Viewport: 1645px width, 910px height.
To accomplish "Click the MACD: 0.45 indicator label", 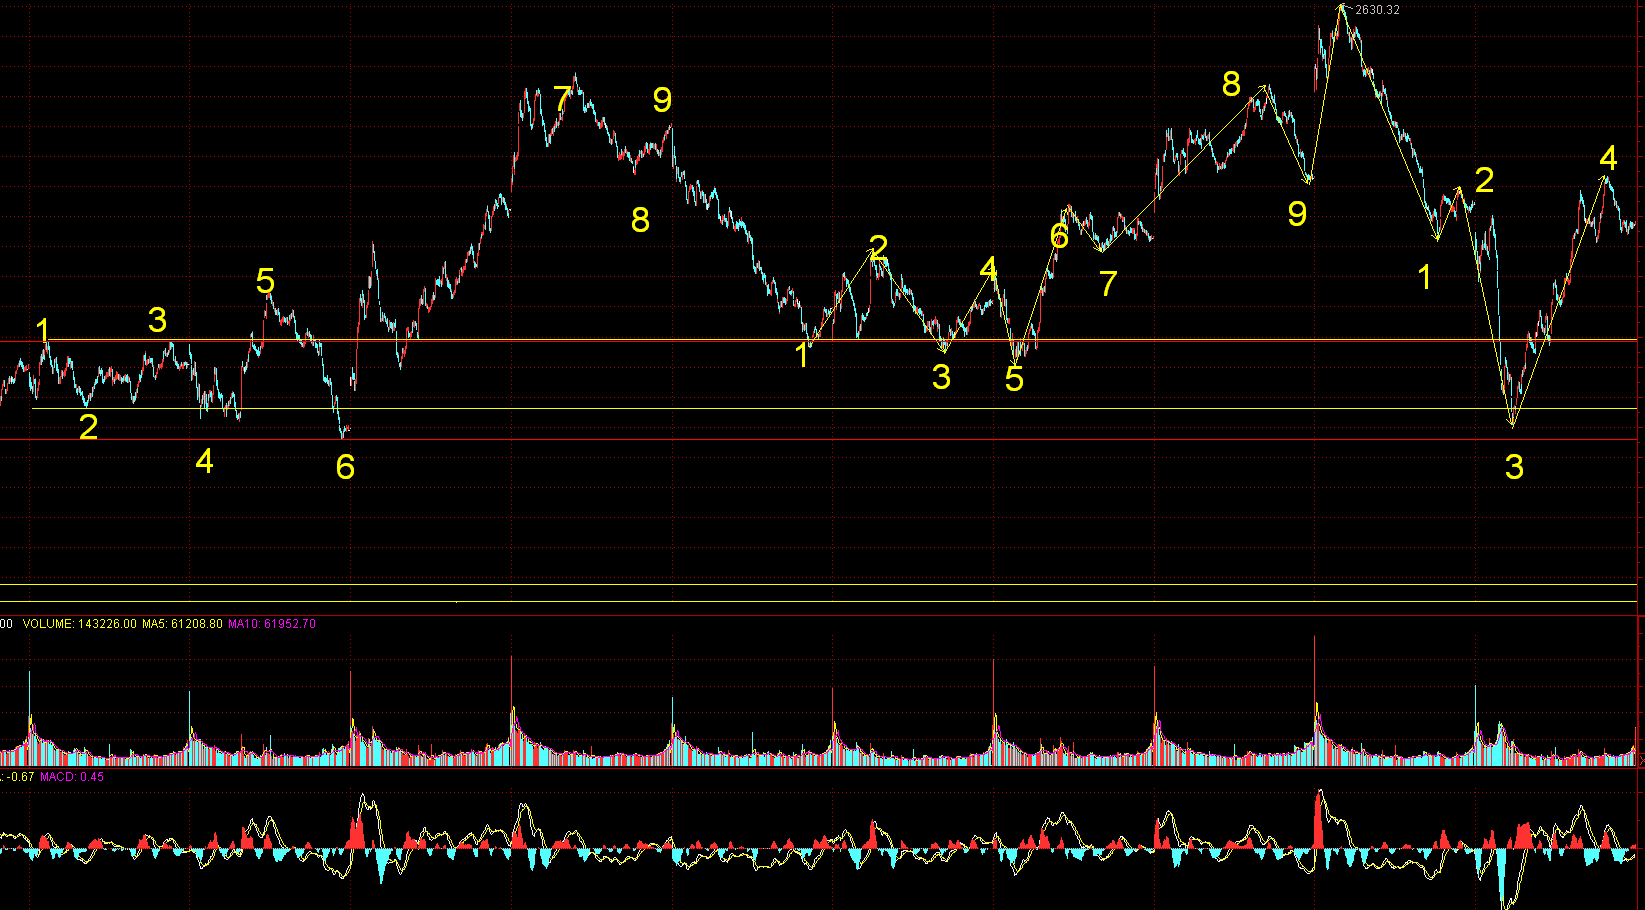I will point(72,777).
